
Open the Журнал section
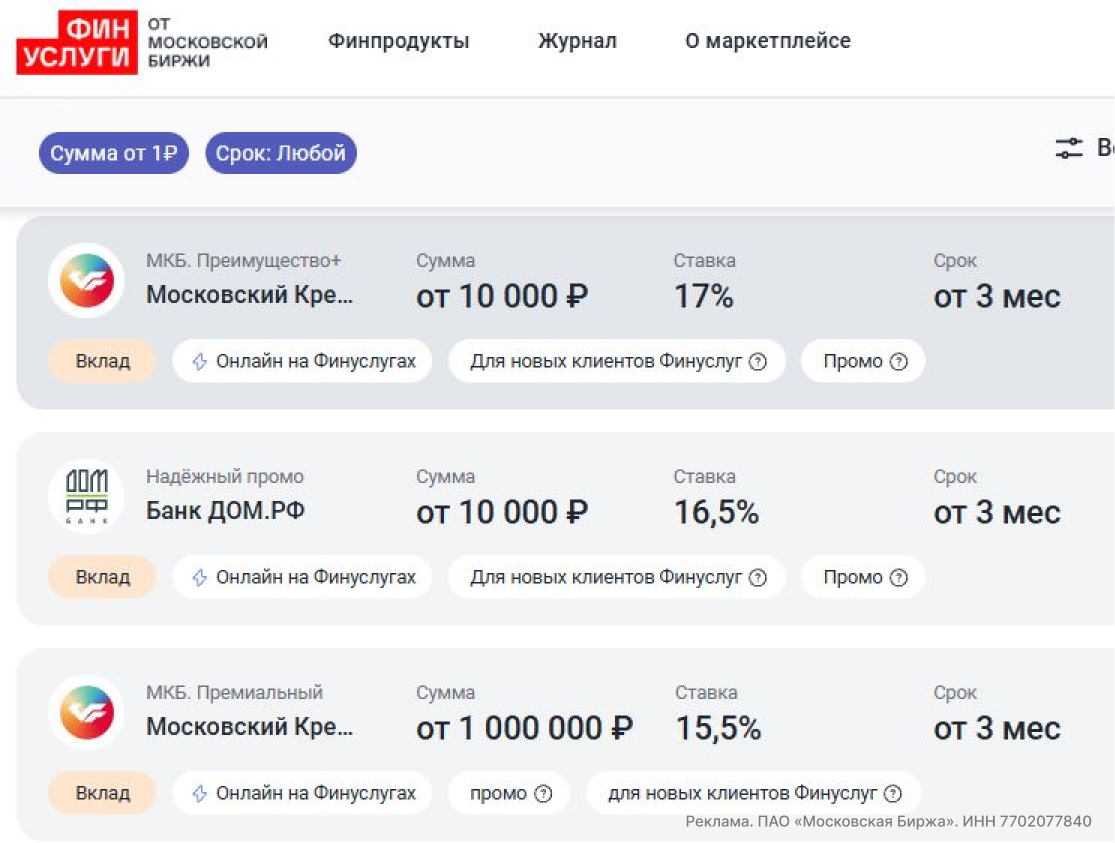tap(577, 41)
